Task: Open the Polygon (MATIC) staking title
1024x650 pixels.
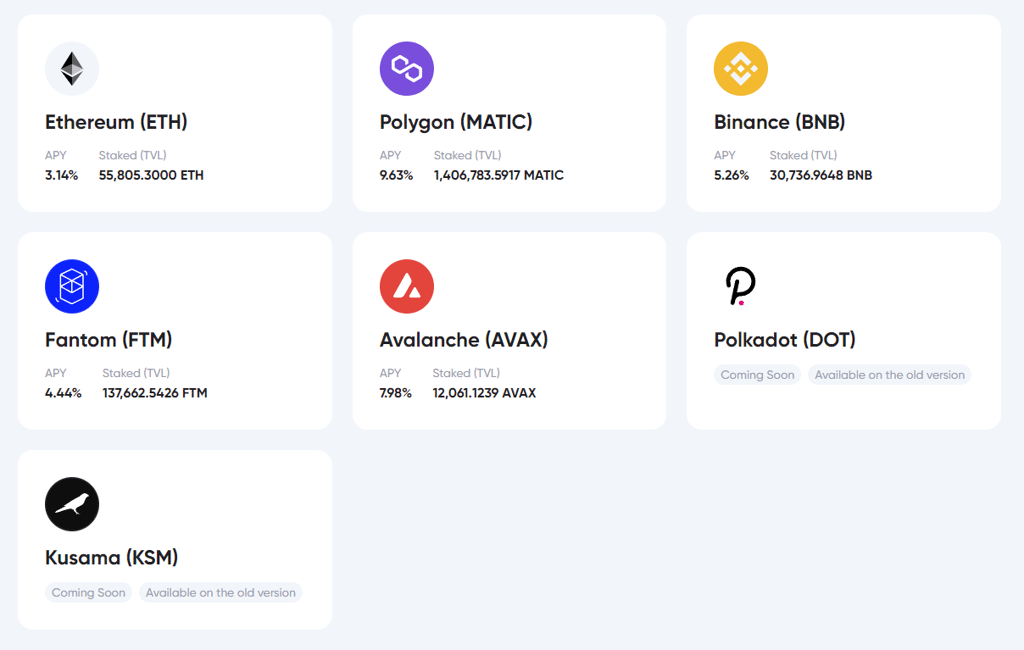Action: [x=456, y=122]
